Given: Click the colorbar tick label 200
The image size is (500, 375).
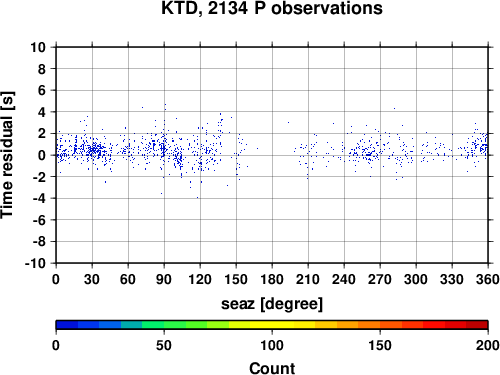Looking at the screenshot, I should (x=488, y=345).
